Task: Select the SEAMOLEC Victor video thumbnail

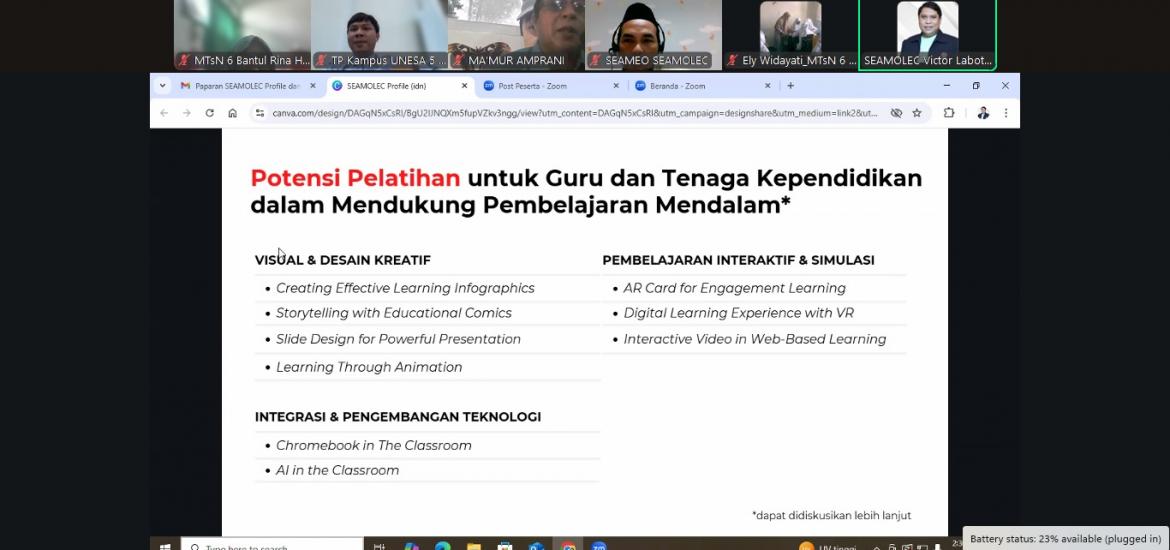Action: 927,35
